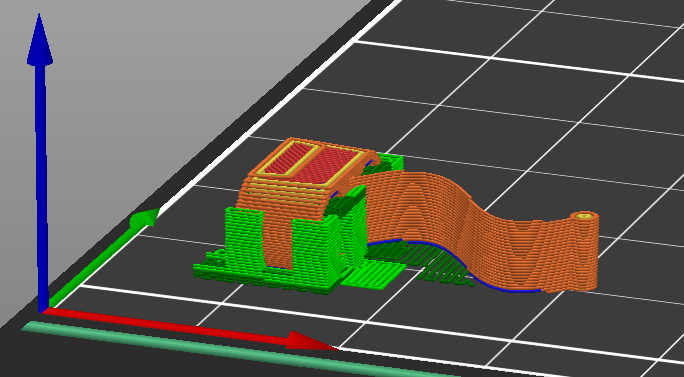Screen dimensions: 684x377
Task: Click the origin where the axes meet
Action: tap(44, 309)
